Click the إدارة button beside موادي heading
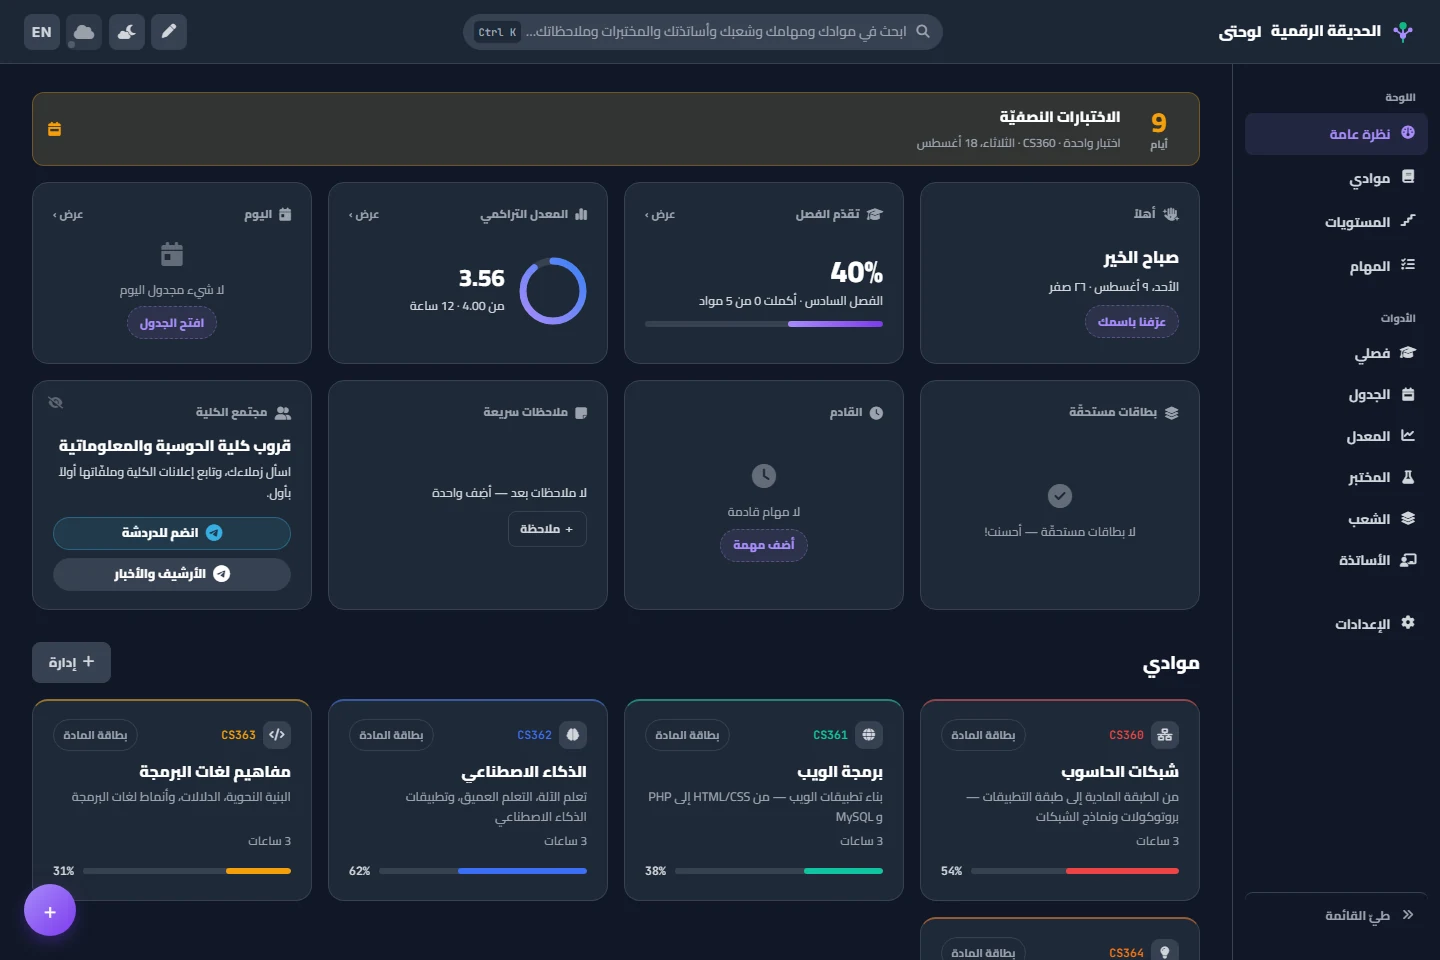Screen dimensions: 1440x960 [72, 662]
